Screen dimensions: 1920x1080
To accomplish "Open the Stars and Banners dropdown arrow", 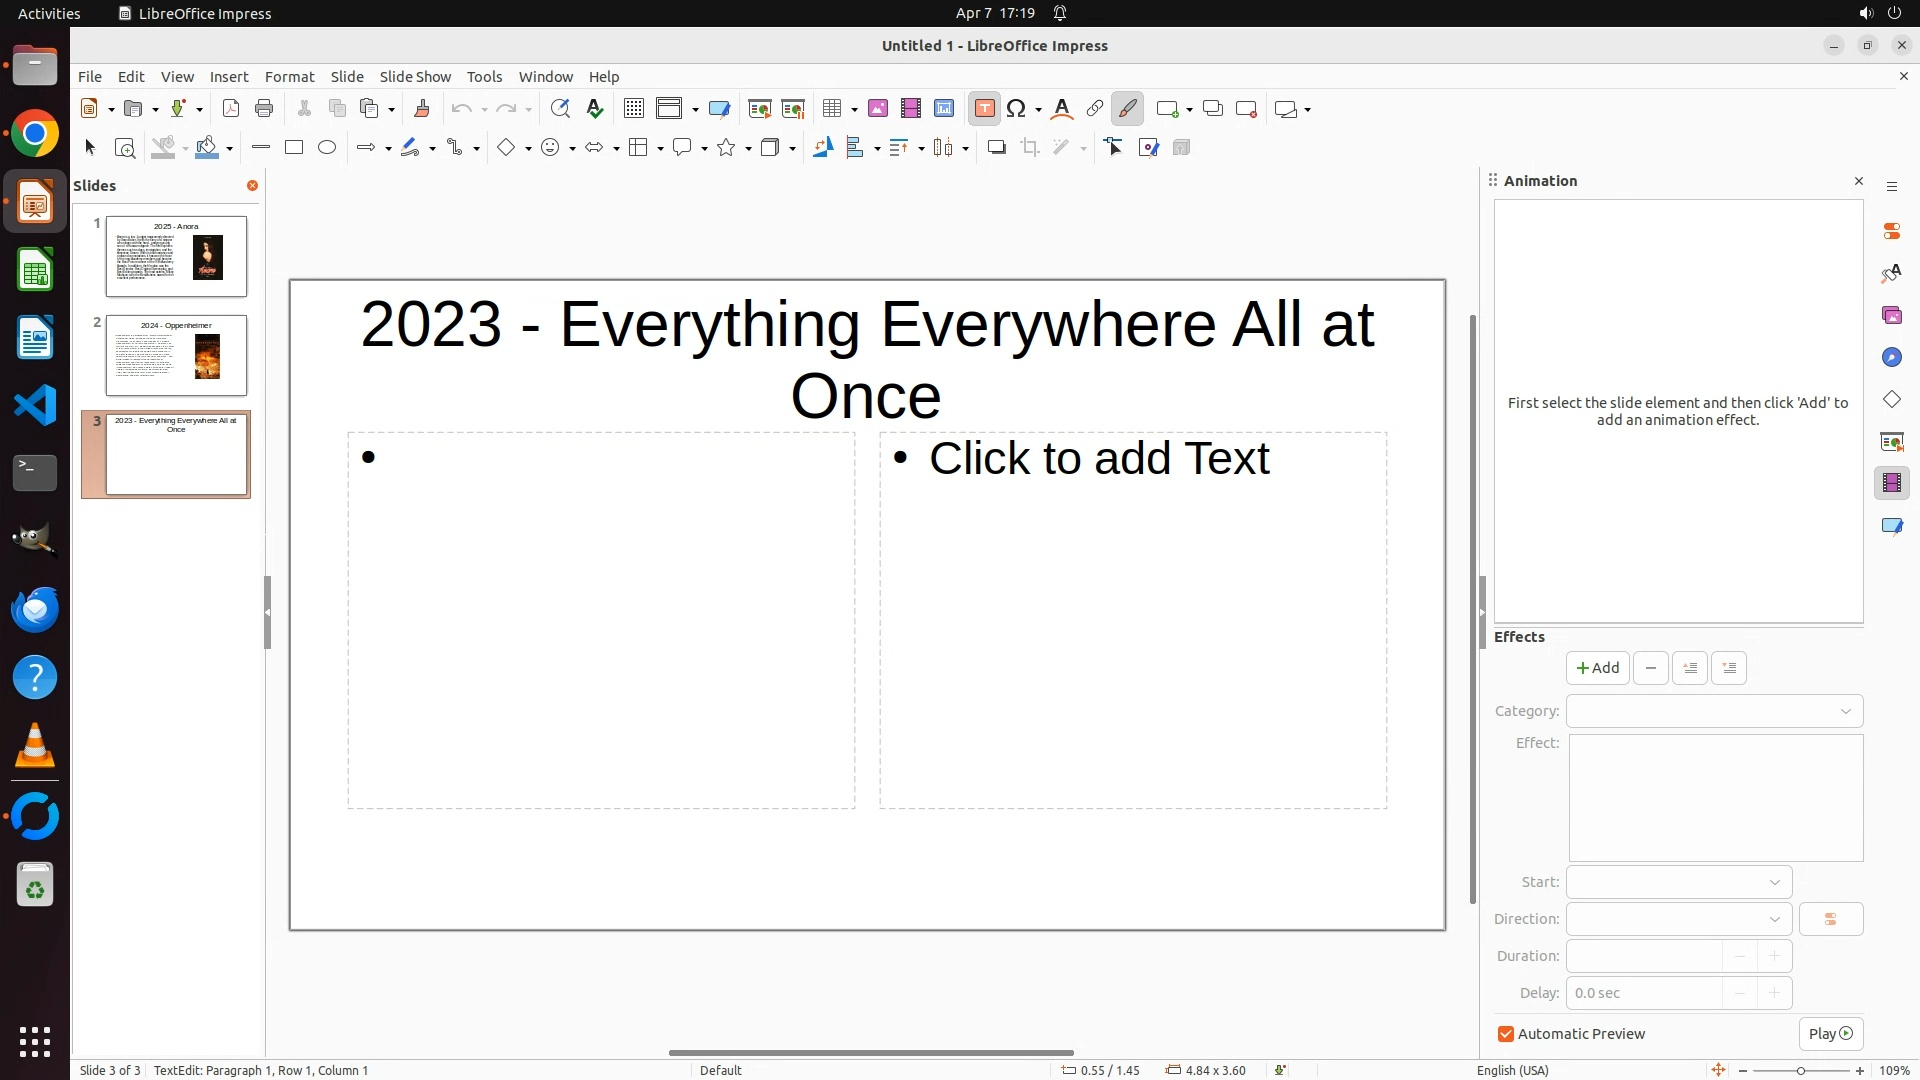I will tap(748, 149).
